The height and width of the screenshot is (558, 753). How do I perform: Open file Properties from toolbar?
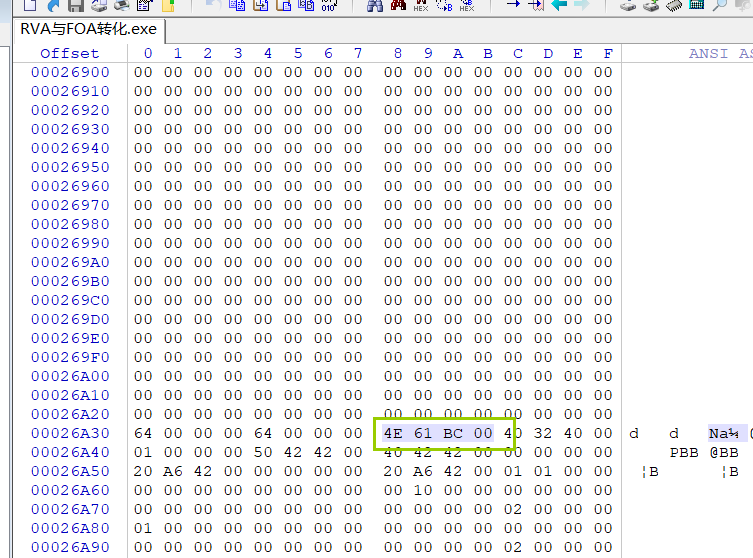(x=145, y=5)
